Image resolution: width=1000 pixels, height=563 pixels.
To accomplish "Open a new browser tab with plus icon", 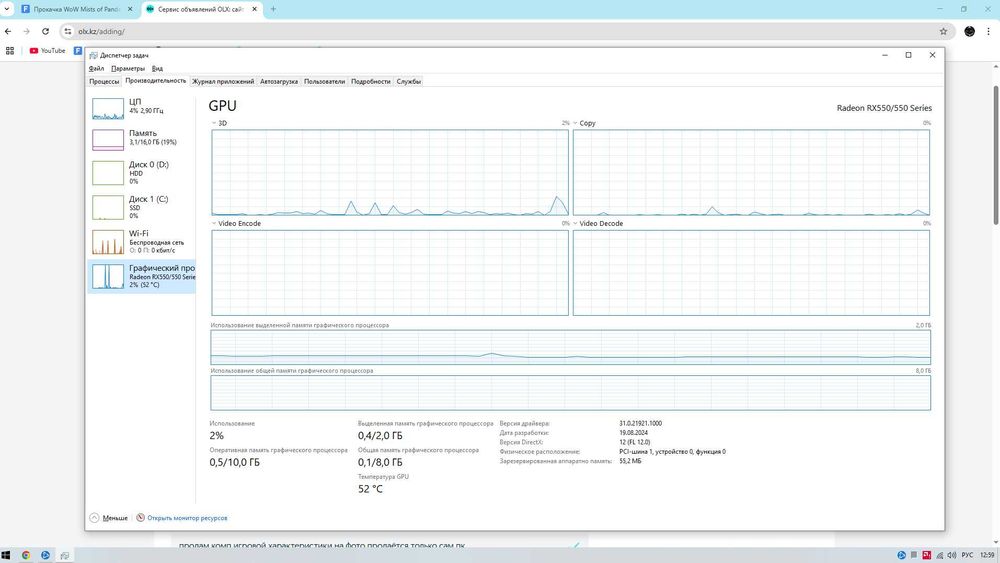I will 273,10.
